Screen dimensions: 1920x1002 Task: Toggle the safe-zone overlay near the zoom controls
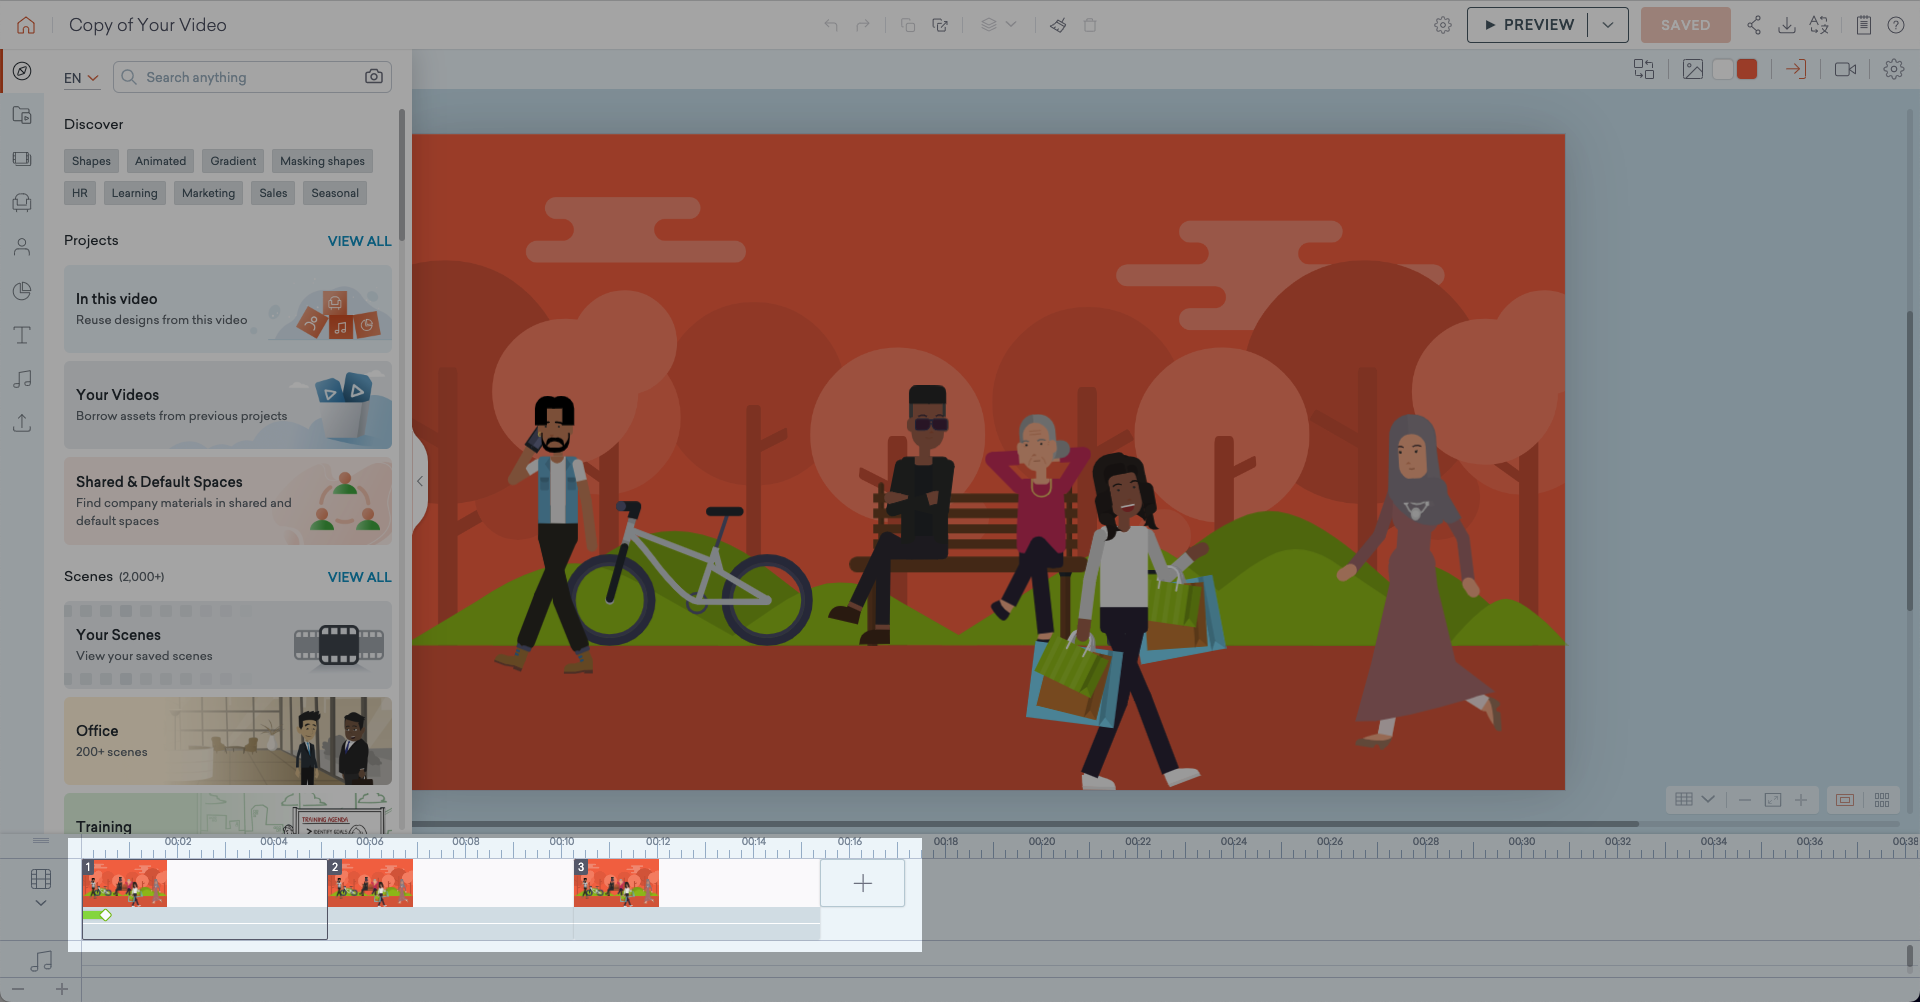coord(1844,800)
